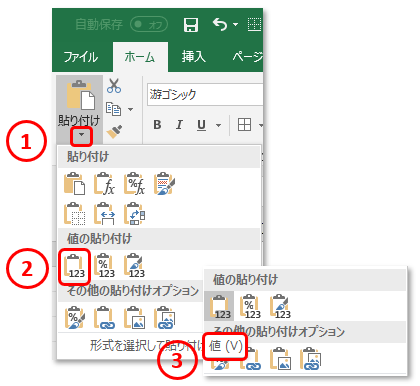Screen dimensions: 420x386
Task: Select Transpose paste icon
Action: pos(134,213)
